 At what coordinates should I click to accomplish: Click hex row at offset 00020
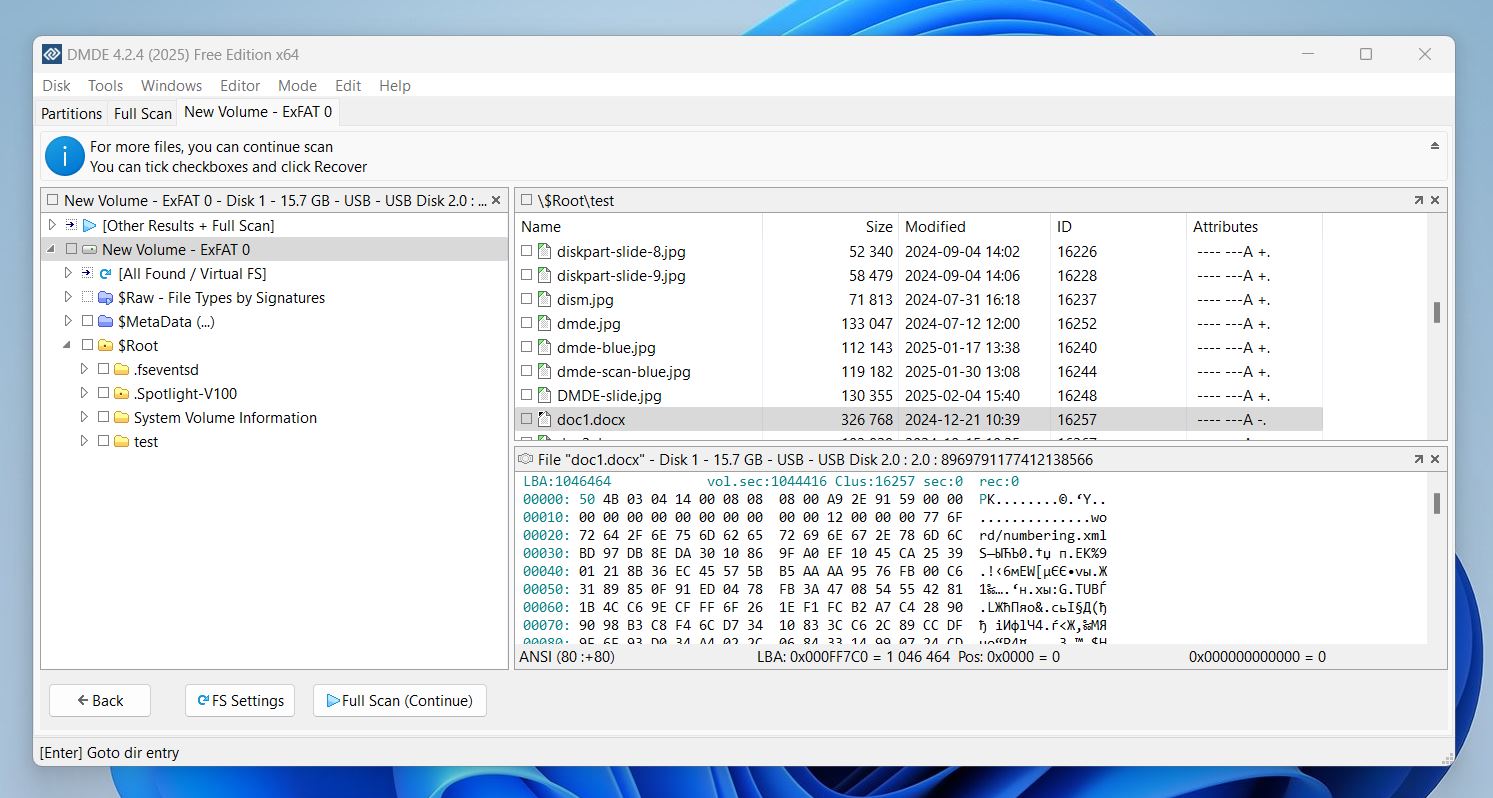click(815, 535)
